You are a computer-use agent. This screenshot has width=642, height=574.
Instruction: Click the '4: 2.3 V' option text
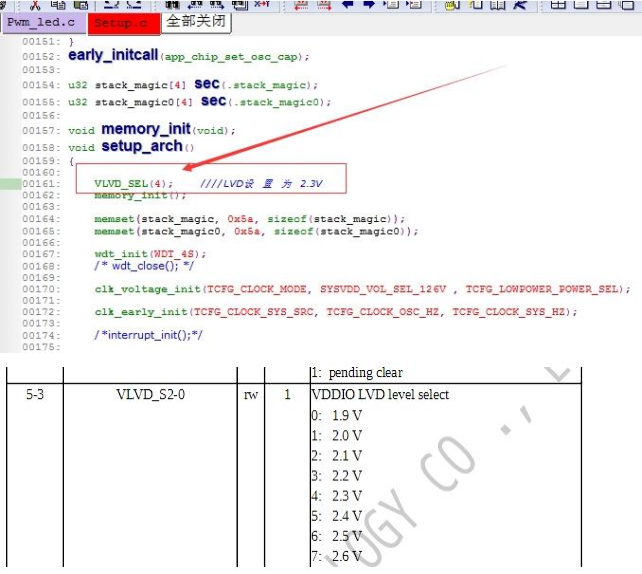point(337,496)
